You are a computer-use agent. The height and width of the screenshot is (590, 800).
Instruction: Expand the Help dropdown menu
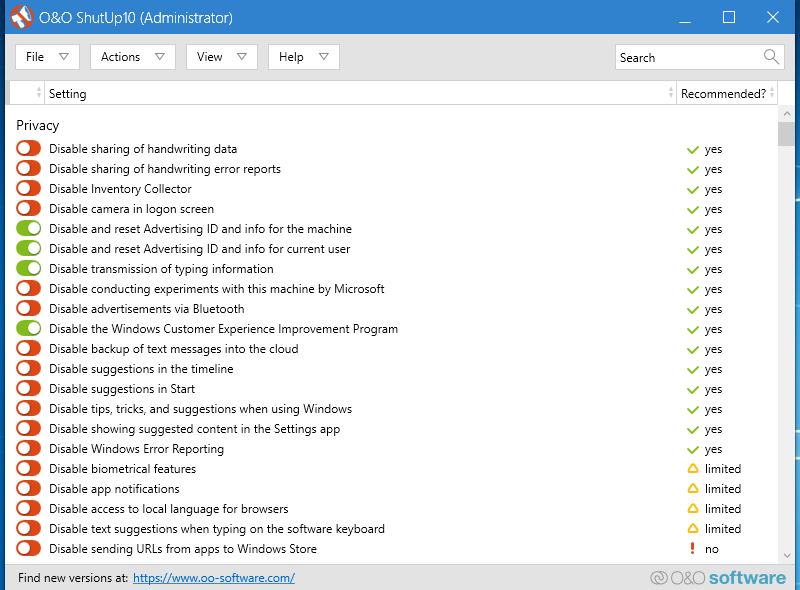(304, 57)
